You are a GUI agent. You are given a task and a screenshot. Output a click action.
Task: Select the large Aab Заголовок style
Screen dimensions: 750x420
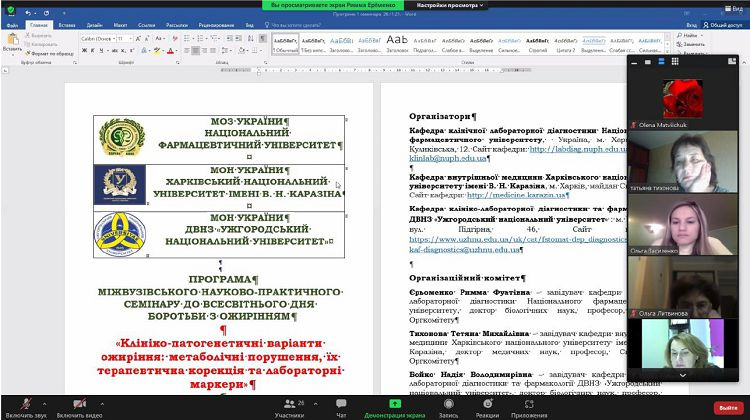(x=397, y=44)
